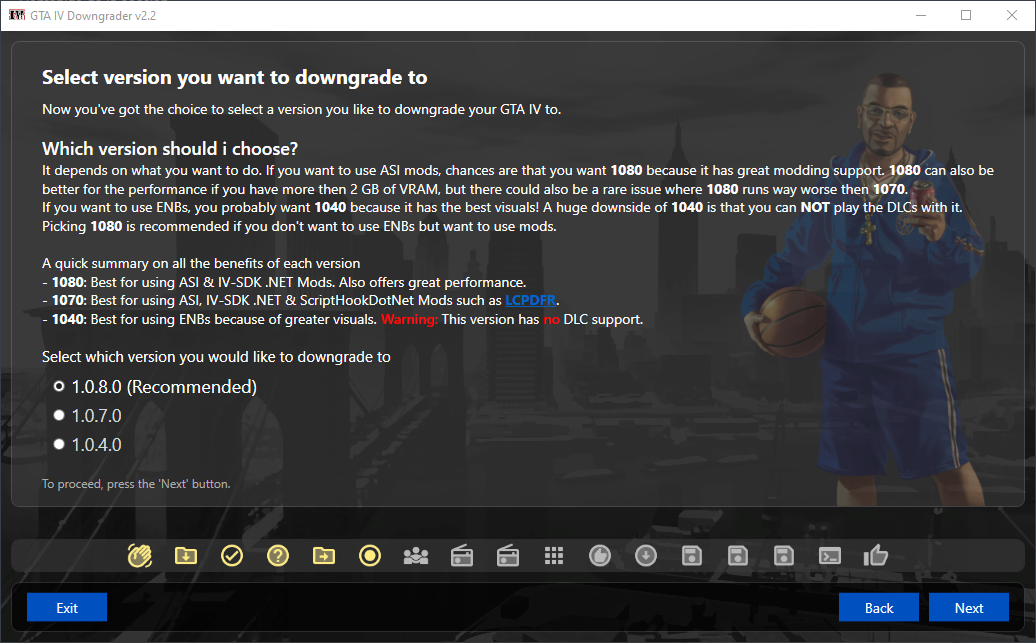Click the gray circular download arrow step icon
The height and width of the screenshot is (643, 1036).
[646, 556]
